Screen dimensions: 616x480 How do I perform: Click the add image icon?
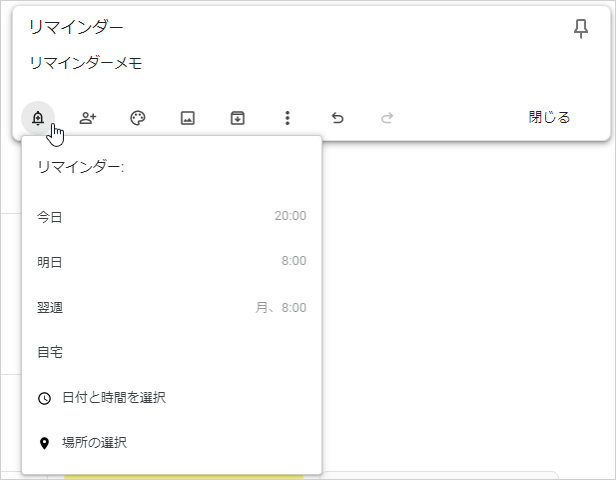[187, 118]
